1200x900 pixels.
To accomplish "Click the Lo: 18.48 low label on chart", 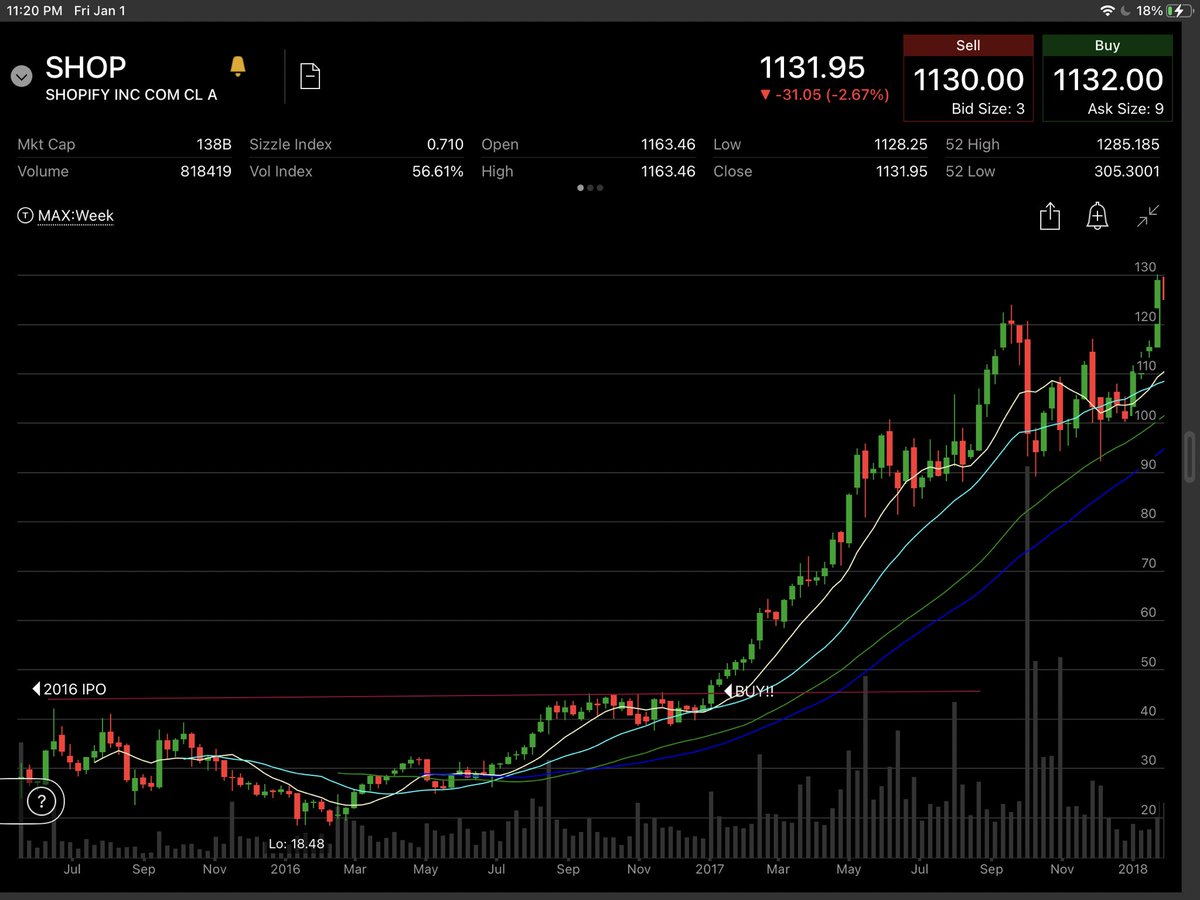I will (x=297, y=843).
